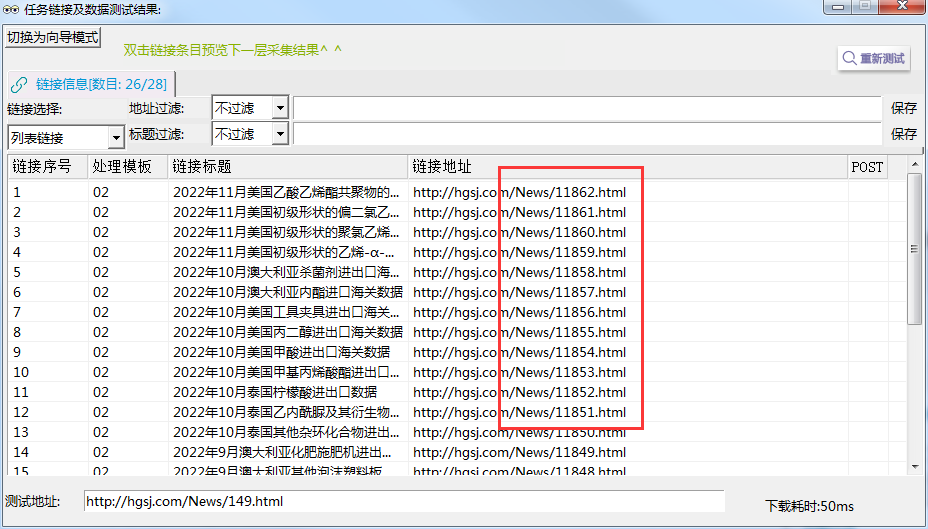Click link address http://hgsj.com/News/11853.html
The image size is (928, 529).
click(x=520, y=373)
